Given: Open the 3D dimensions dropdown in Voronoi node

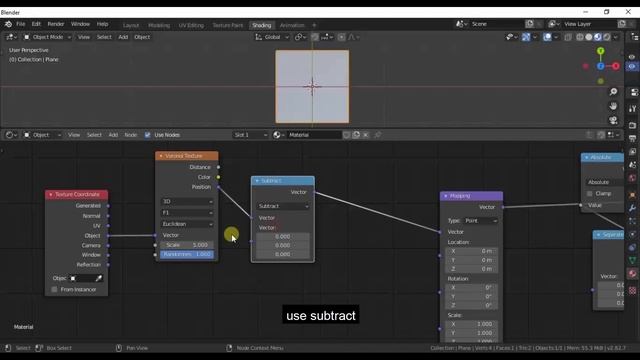Looking at the screenshot, I should 187,202.
